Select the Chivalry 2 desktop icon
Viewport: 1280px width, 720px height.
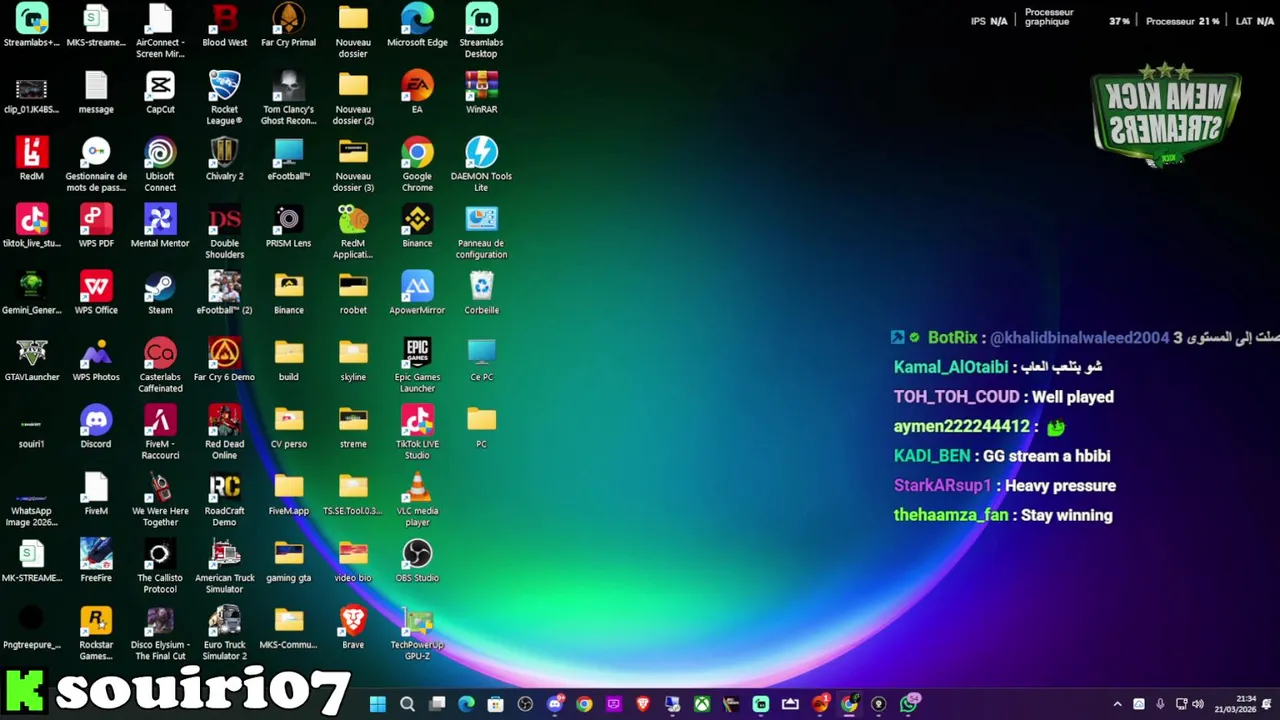pos(224,160)
